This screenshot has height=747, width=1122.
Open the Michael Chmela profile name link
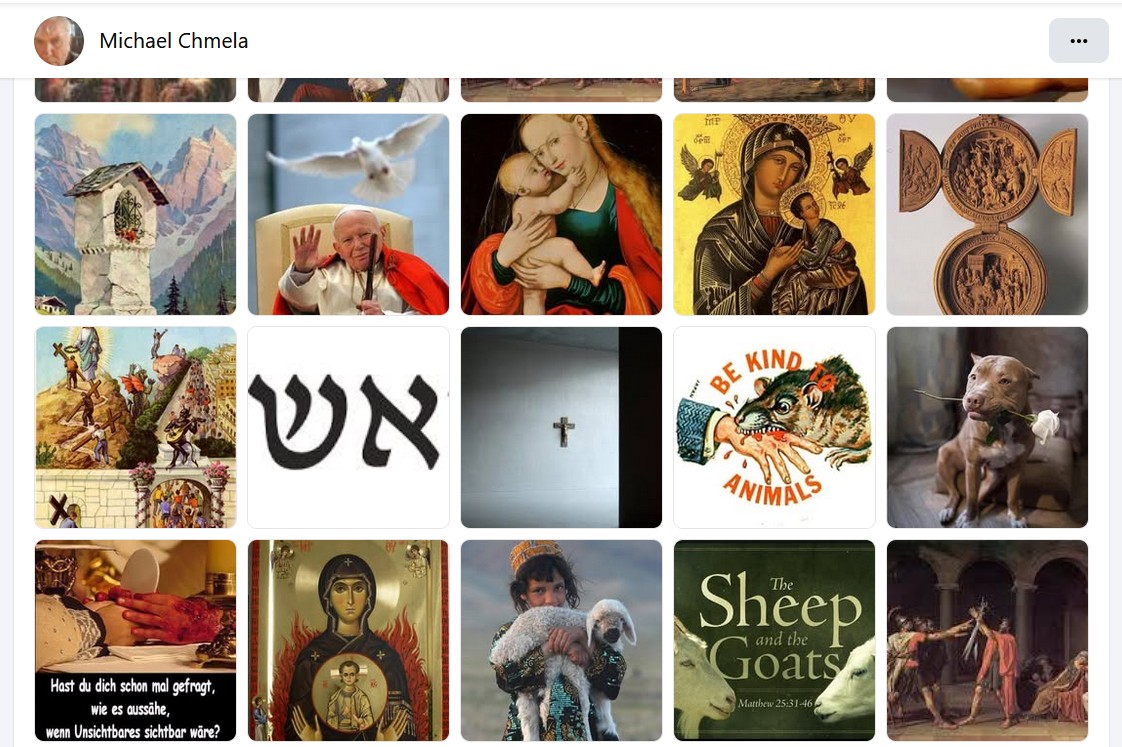[174, 41]
